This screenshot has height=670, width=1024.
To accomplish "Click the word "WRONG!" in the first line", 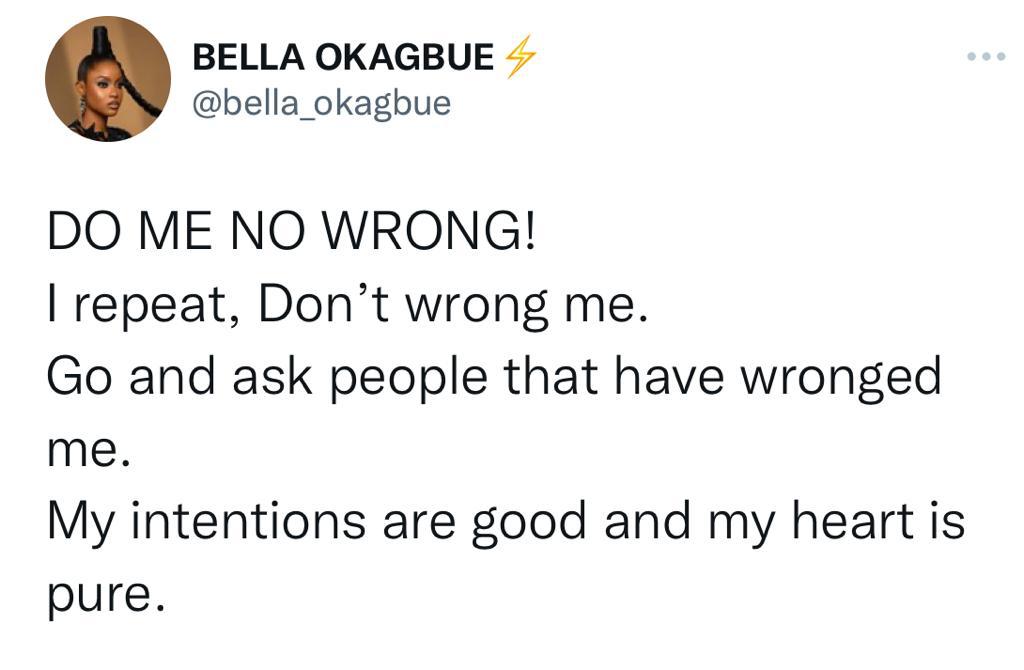I will click(430, 232).
